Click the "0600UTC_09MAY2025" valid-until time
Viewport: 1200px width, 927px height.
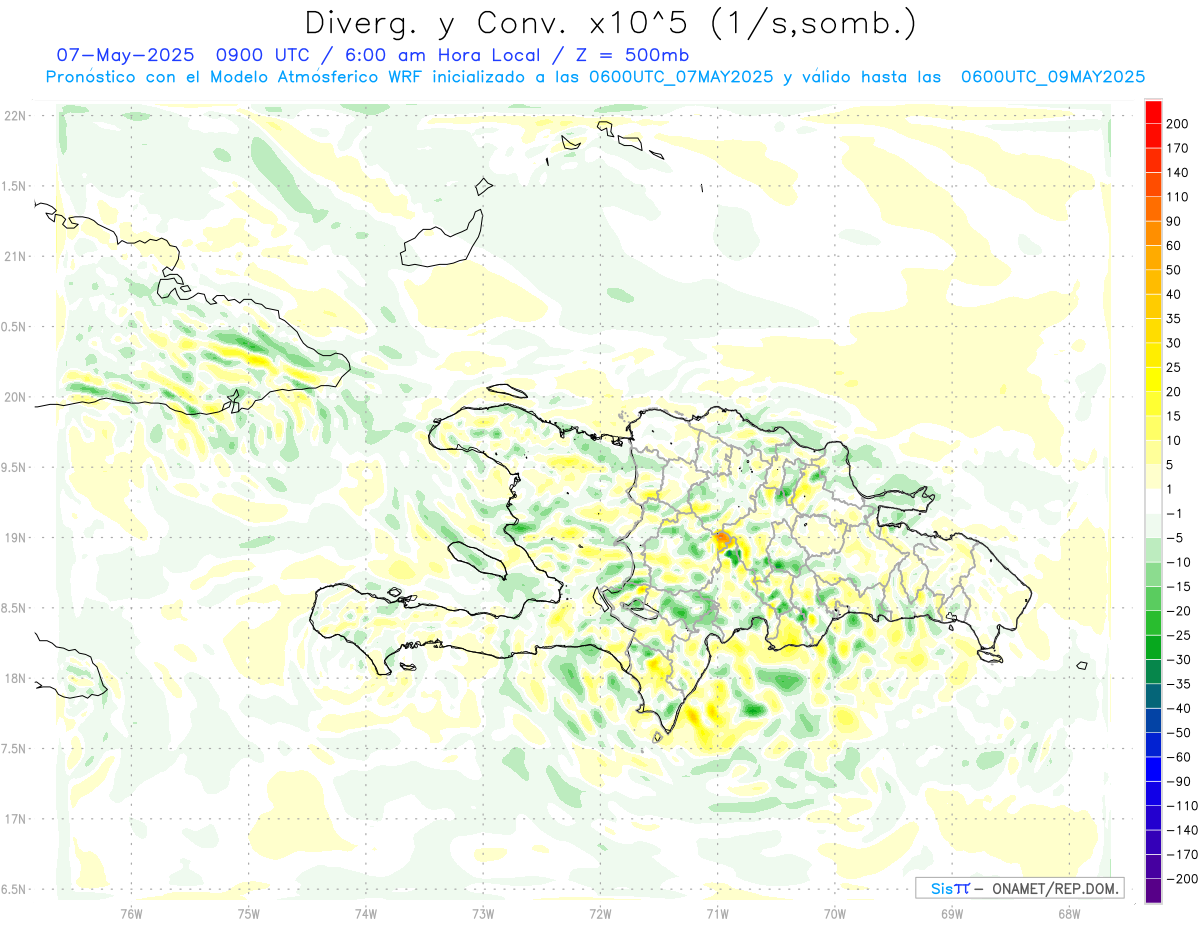(x=1053, y=77)
